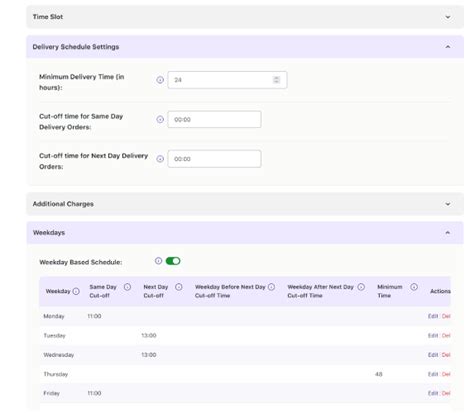
Task: Click info icon in Next Day Cut-off header
Action: [x=179, y=287]
